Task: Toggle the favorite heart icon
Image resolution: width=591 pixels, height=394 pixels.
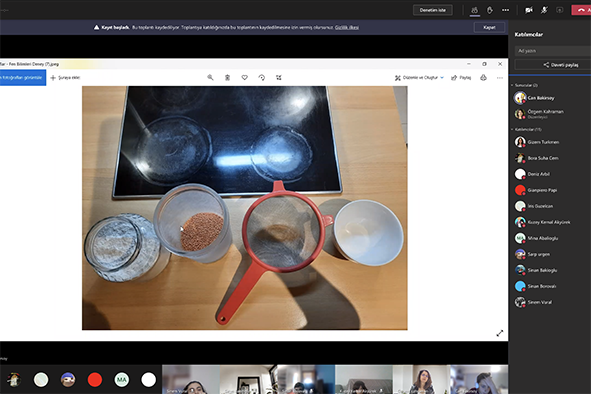Action: 245,77
